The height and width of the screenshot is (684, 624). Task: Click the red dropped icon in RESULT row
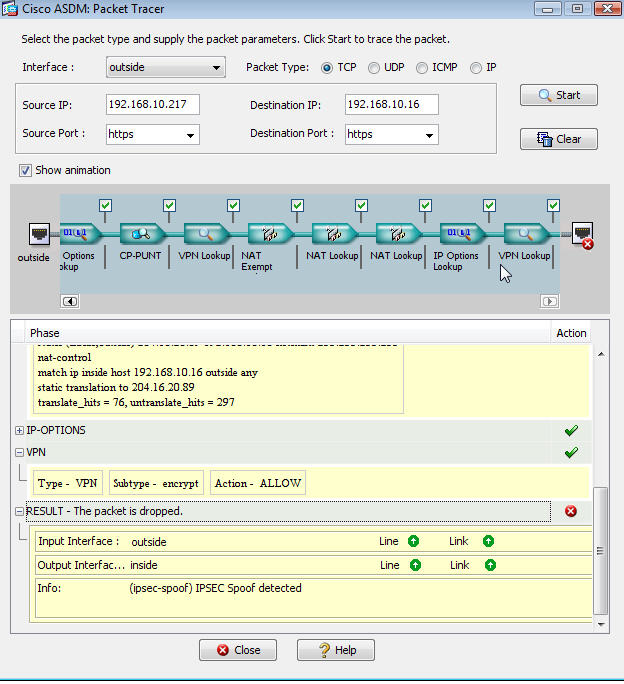571,511
